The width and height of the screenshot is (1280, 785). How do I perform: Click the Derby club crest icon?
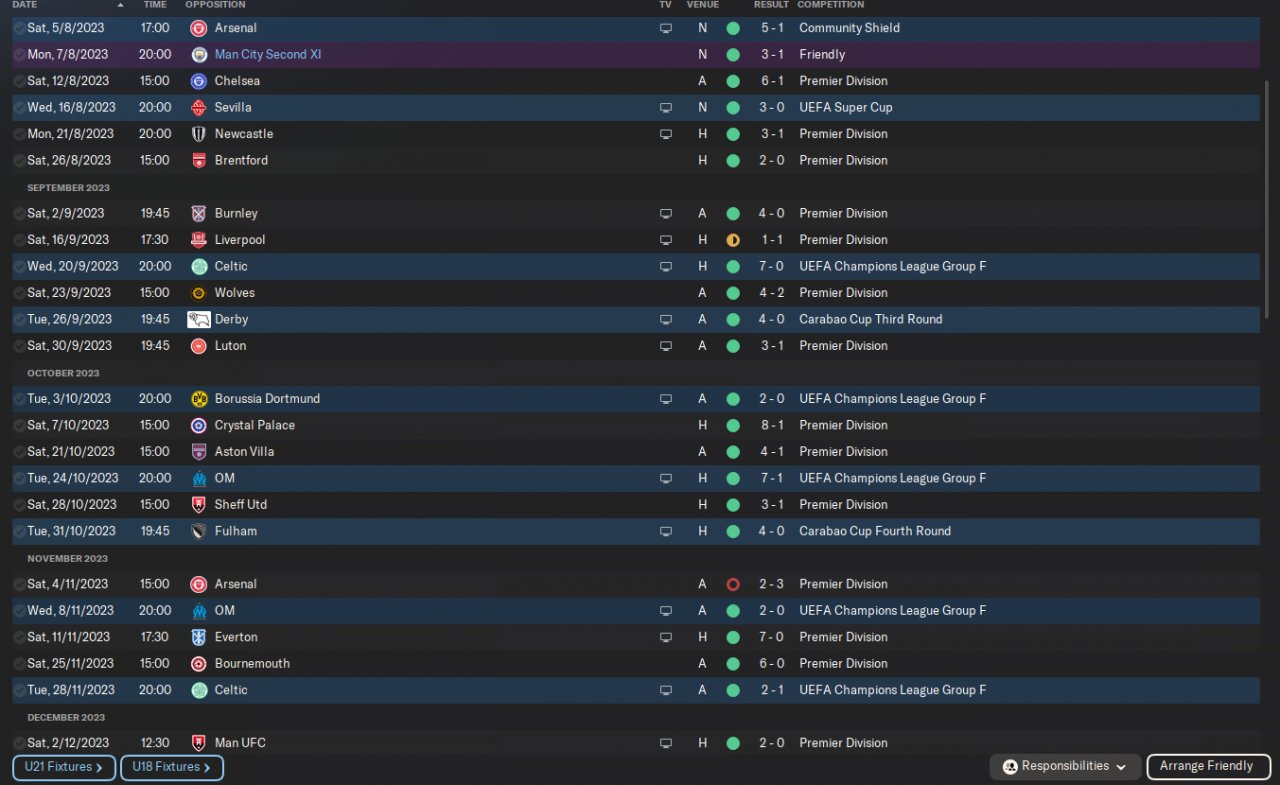coord(199,319)
